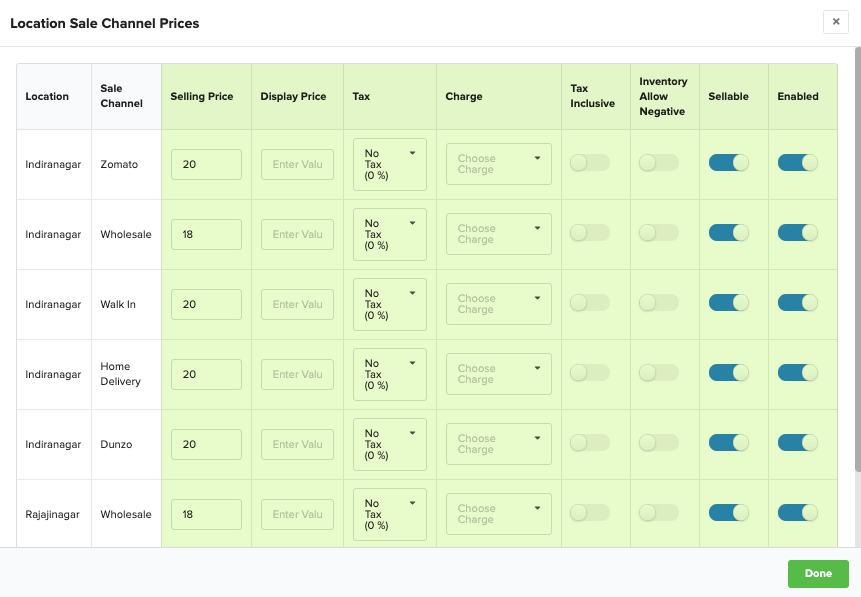Click the Sale Channel column header
Viewport: 861px width, 597px height.
(x=121, y=96)
